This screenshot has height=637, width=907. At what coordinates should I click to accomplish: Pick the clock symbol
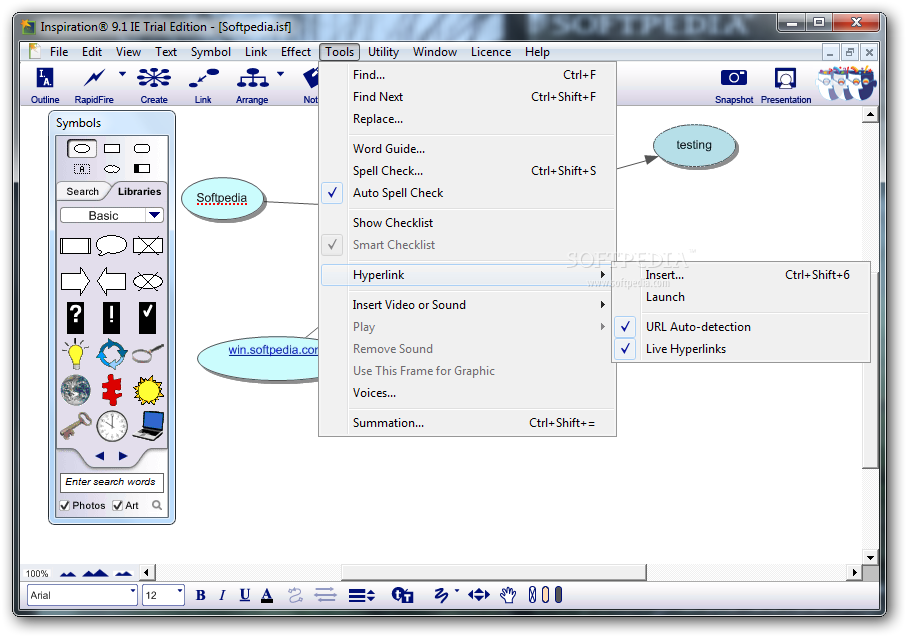[112, 426]
